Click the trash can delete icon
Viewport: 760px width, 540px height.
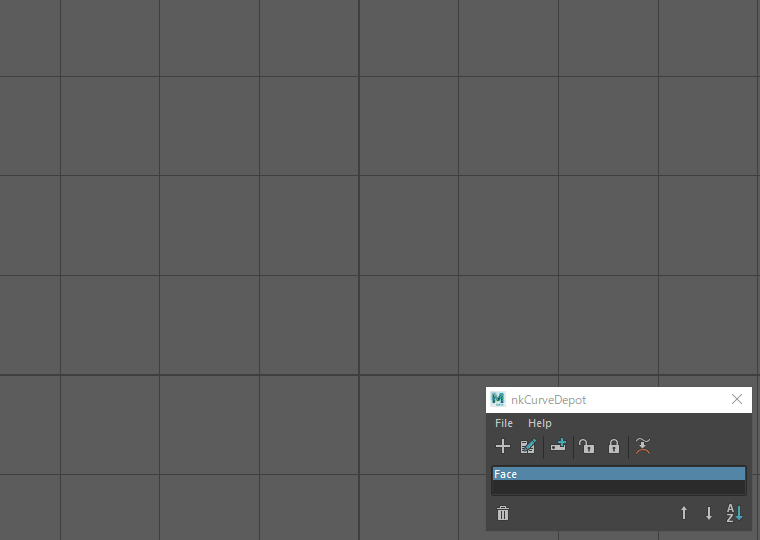(x=503, y=513)
